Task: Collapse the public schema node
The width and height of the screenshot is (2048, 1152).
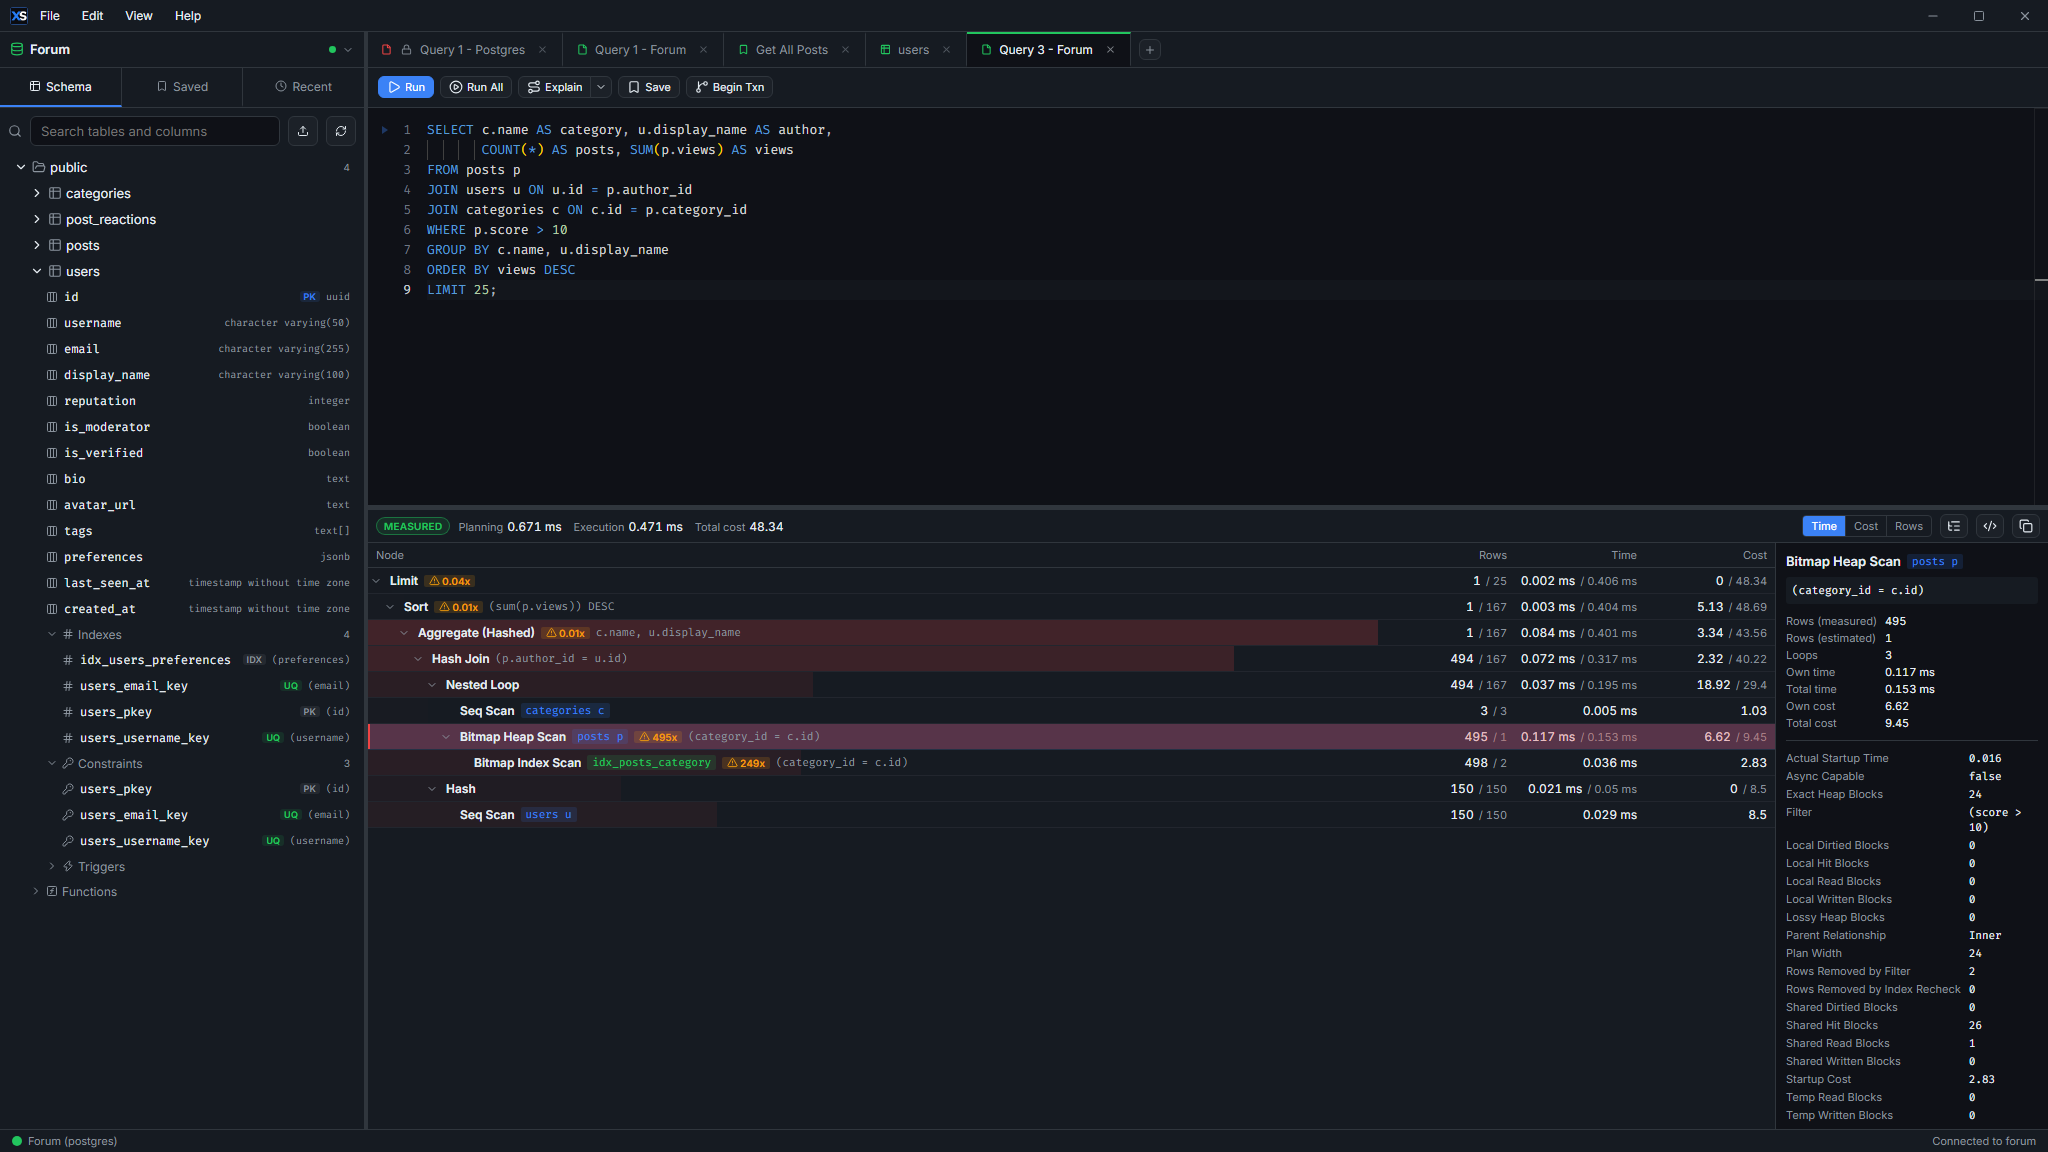Action: (21, 167)
